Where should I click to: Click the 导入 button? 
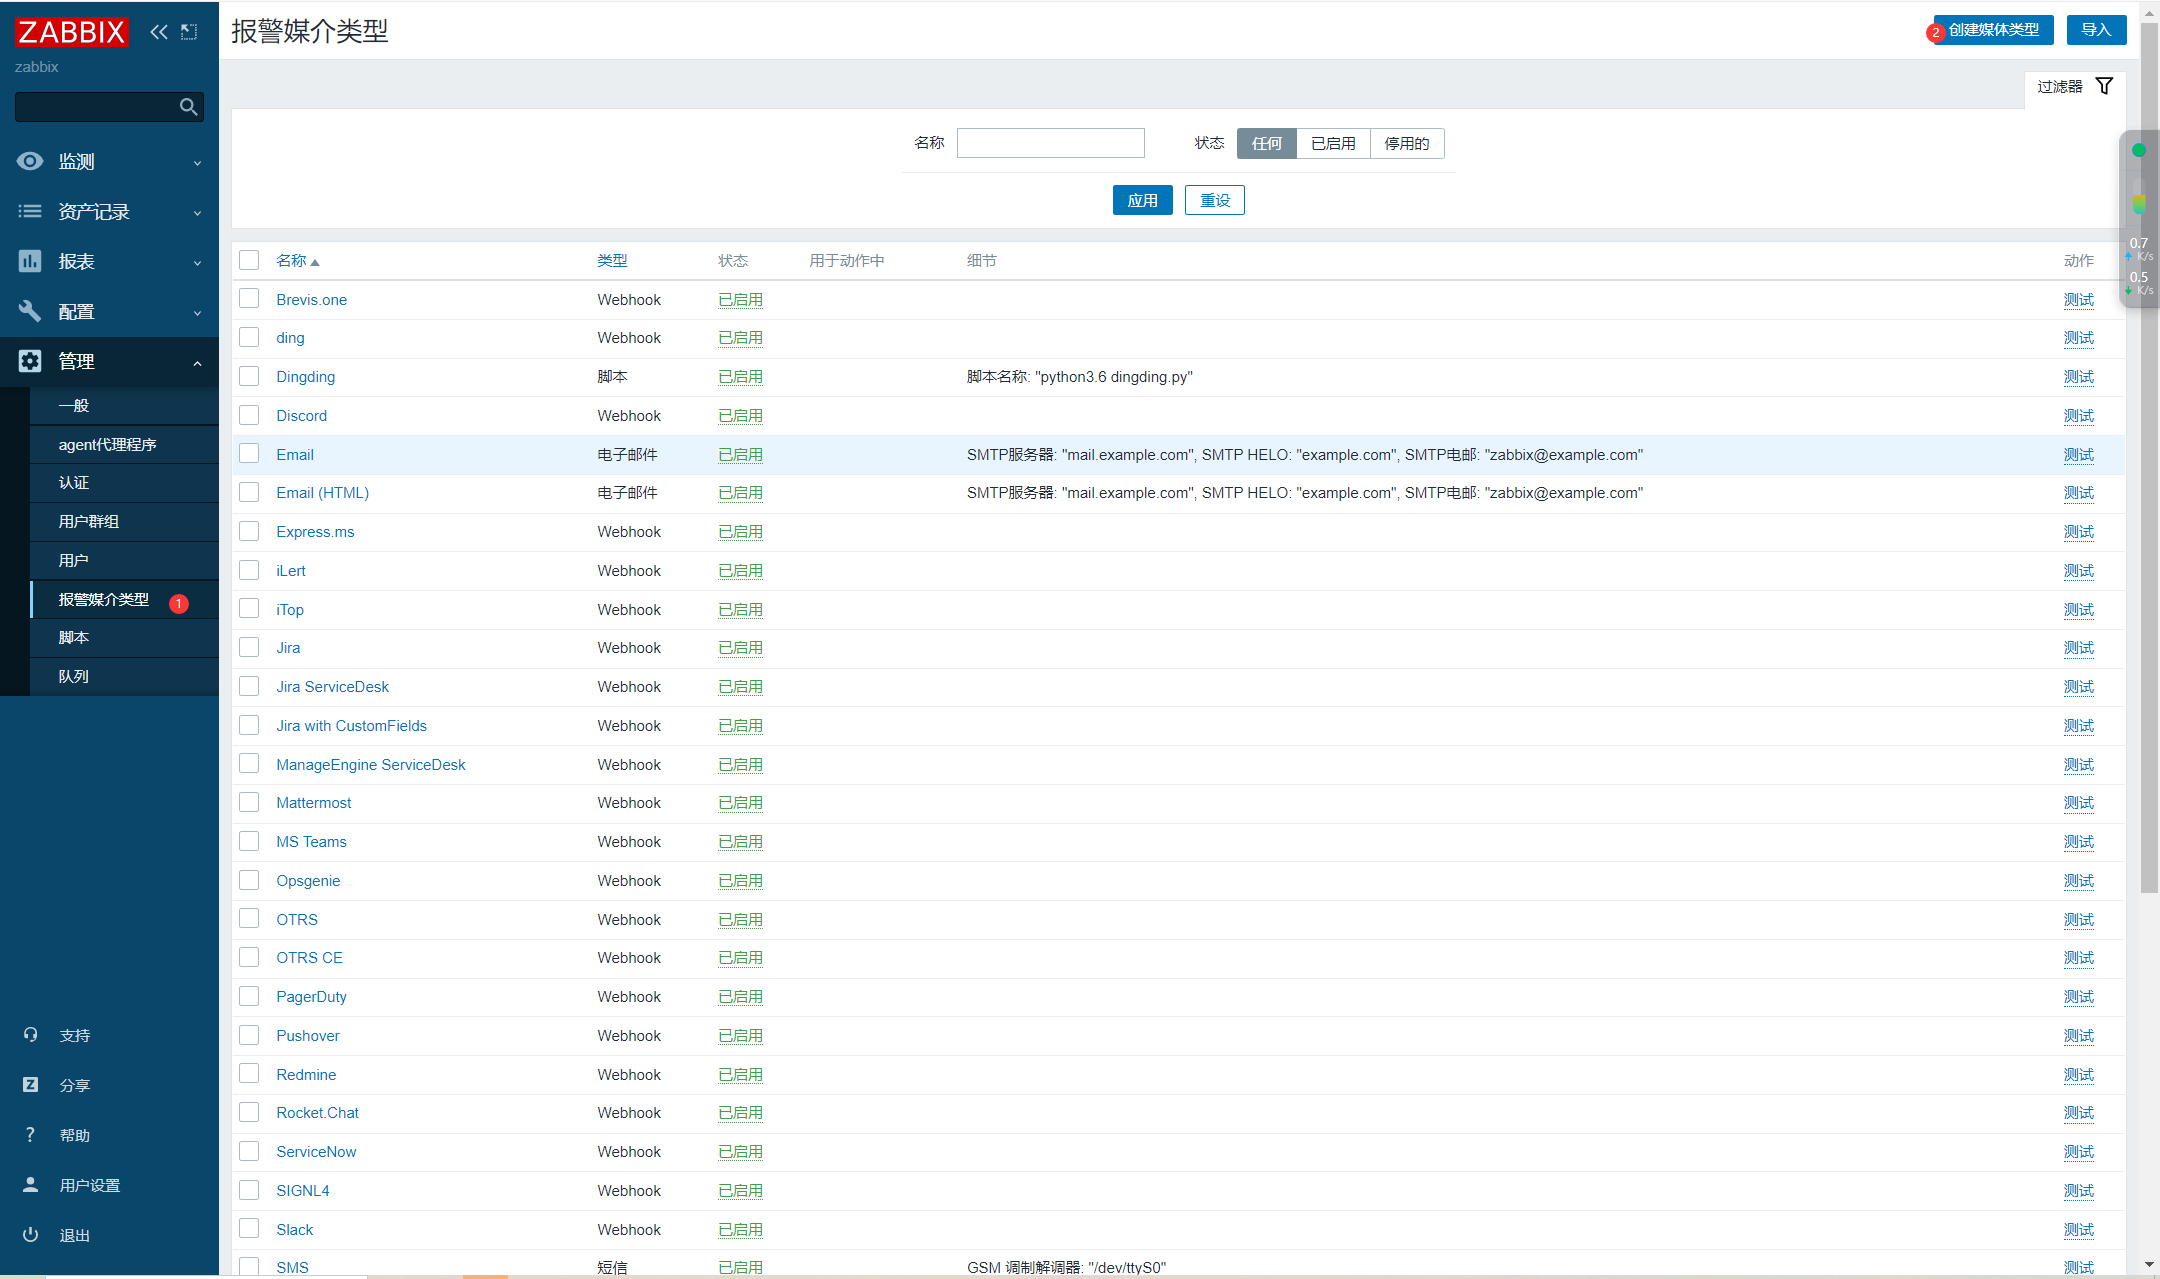click(x=2096, y=30)
